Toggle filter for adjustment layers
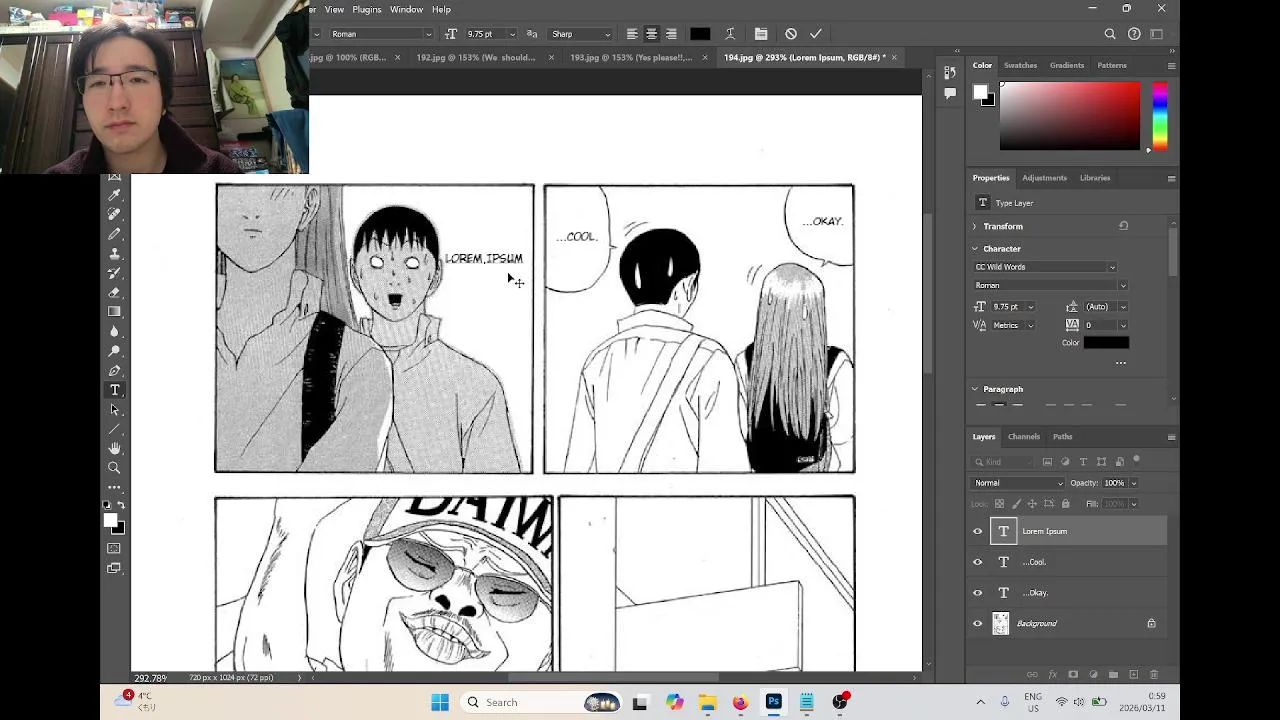The width and height of the screenshot is (1280, 720). (1065, 462)
